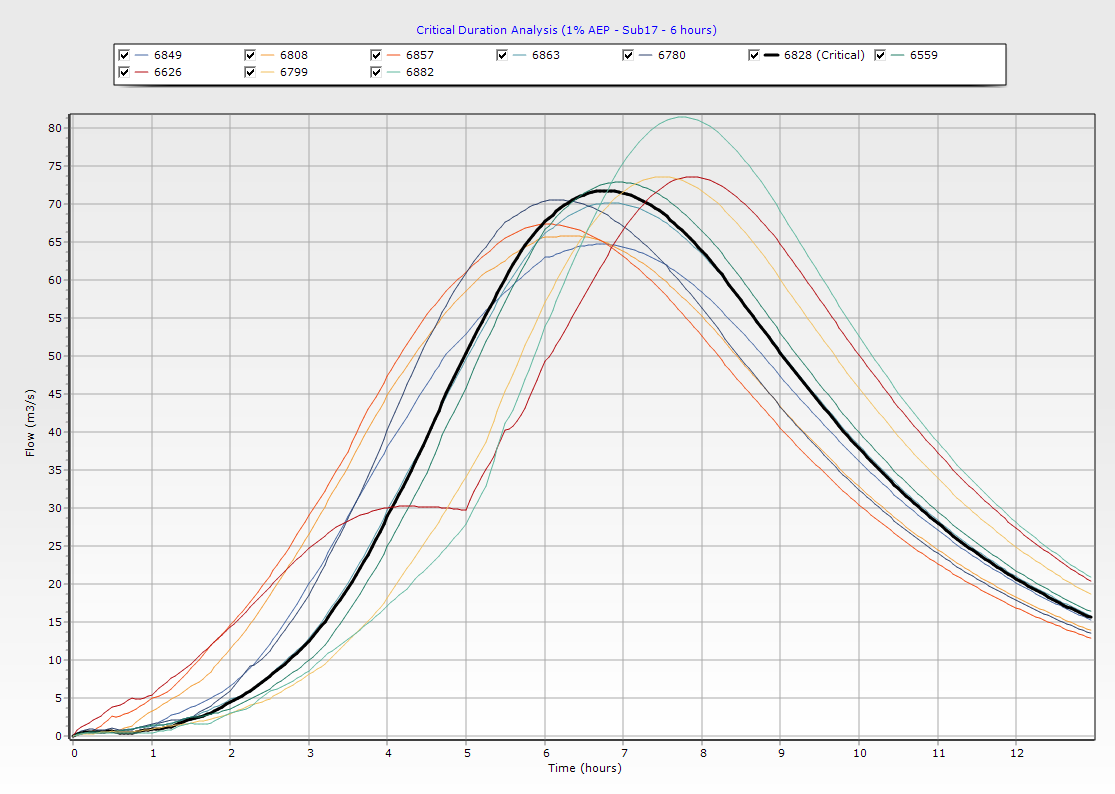The height and width of the screenshot is (794, 1115).
Task: Click the red 6626 legend line swatch
Action: click(142, 72)
